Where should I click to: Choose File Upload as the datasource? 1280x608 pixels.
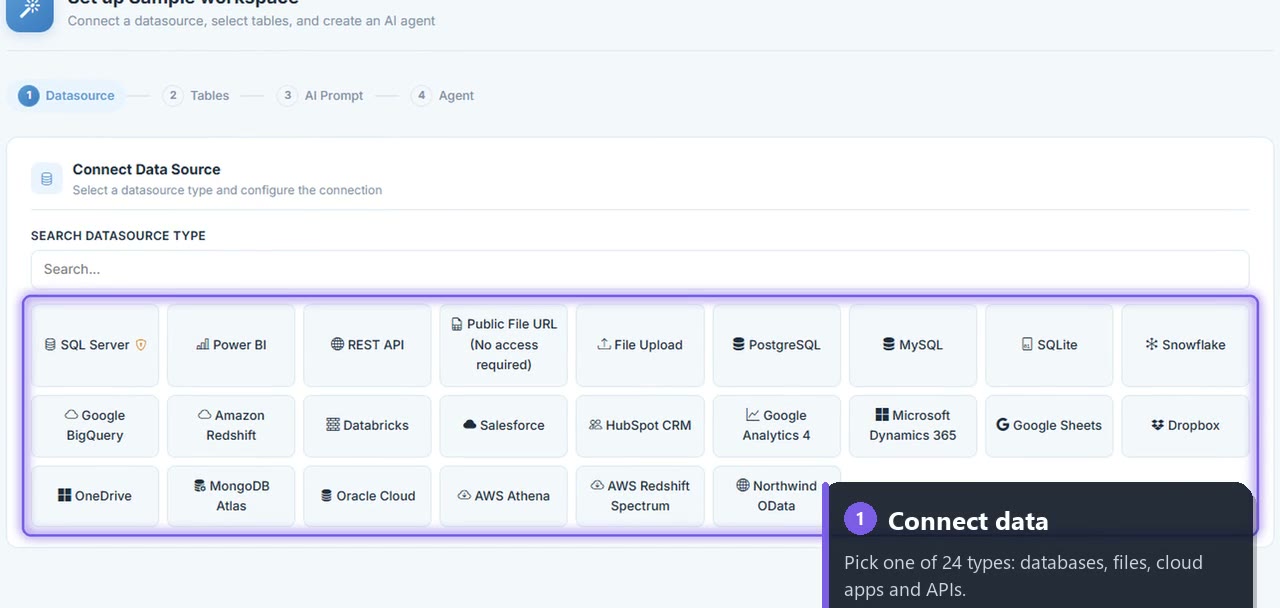640,345
